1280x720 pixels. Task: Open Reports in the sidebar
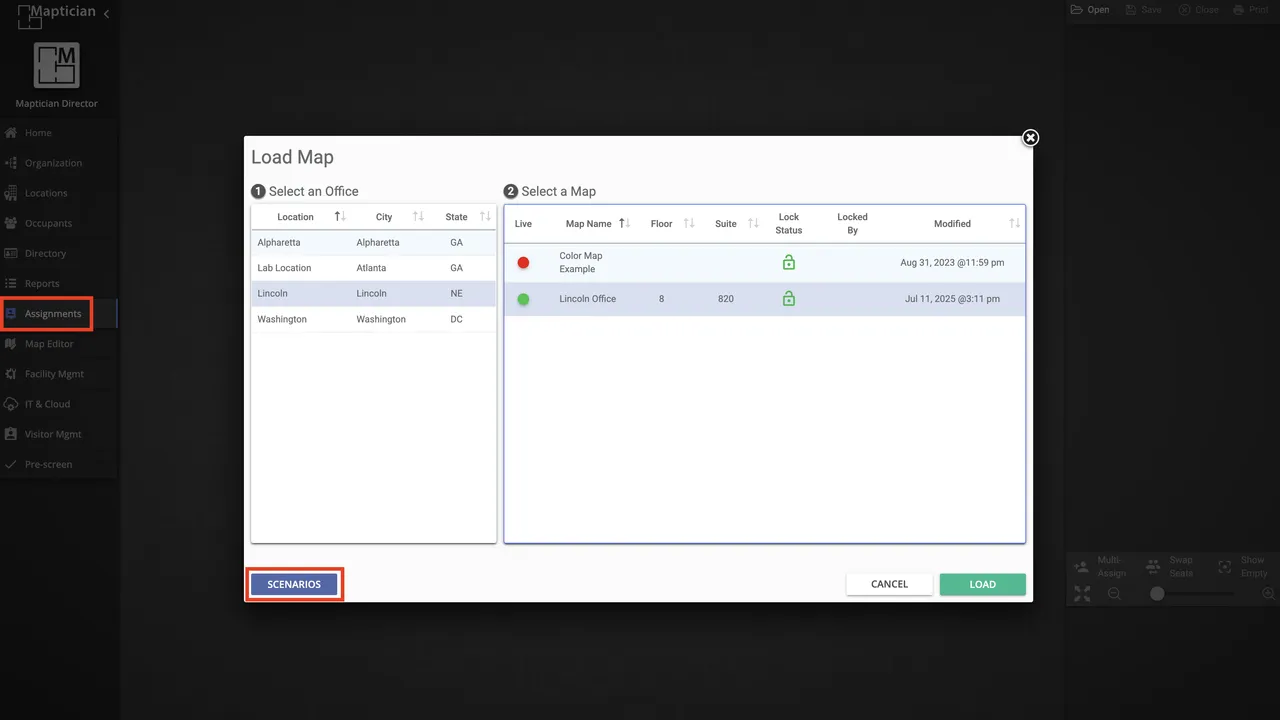[x=59, y=284]
